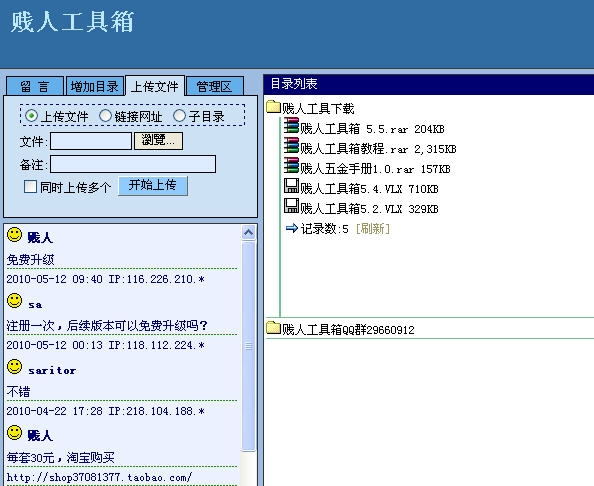Enable the 同时上传多个 checkbox
This screenshot has width=594, height=486.
click(30, 187)
